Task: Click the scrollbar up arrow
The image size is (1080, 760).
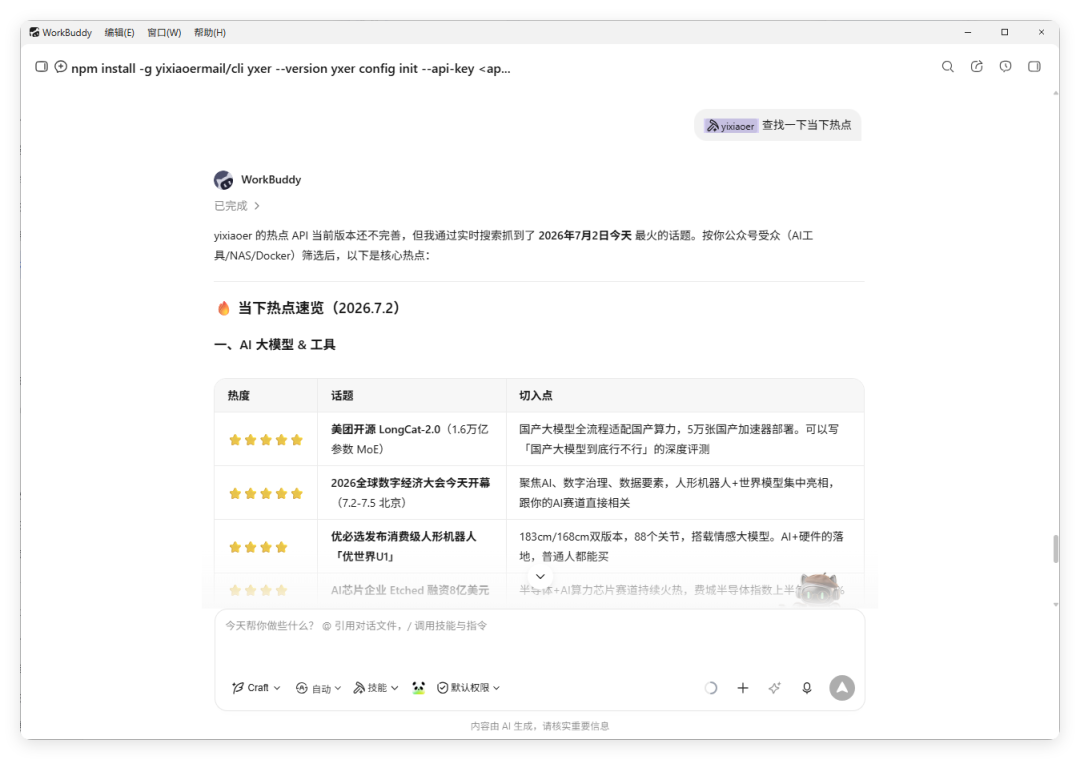Action: coord(1055,93)
